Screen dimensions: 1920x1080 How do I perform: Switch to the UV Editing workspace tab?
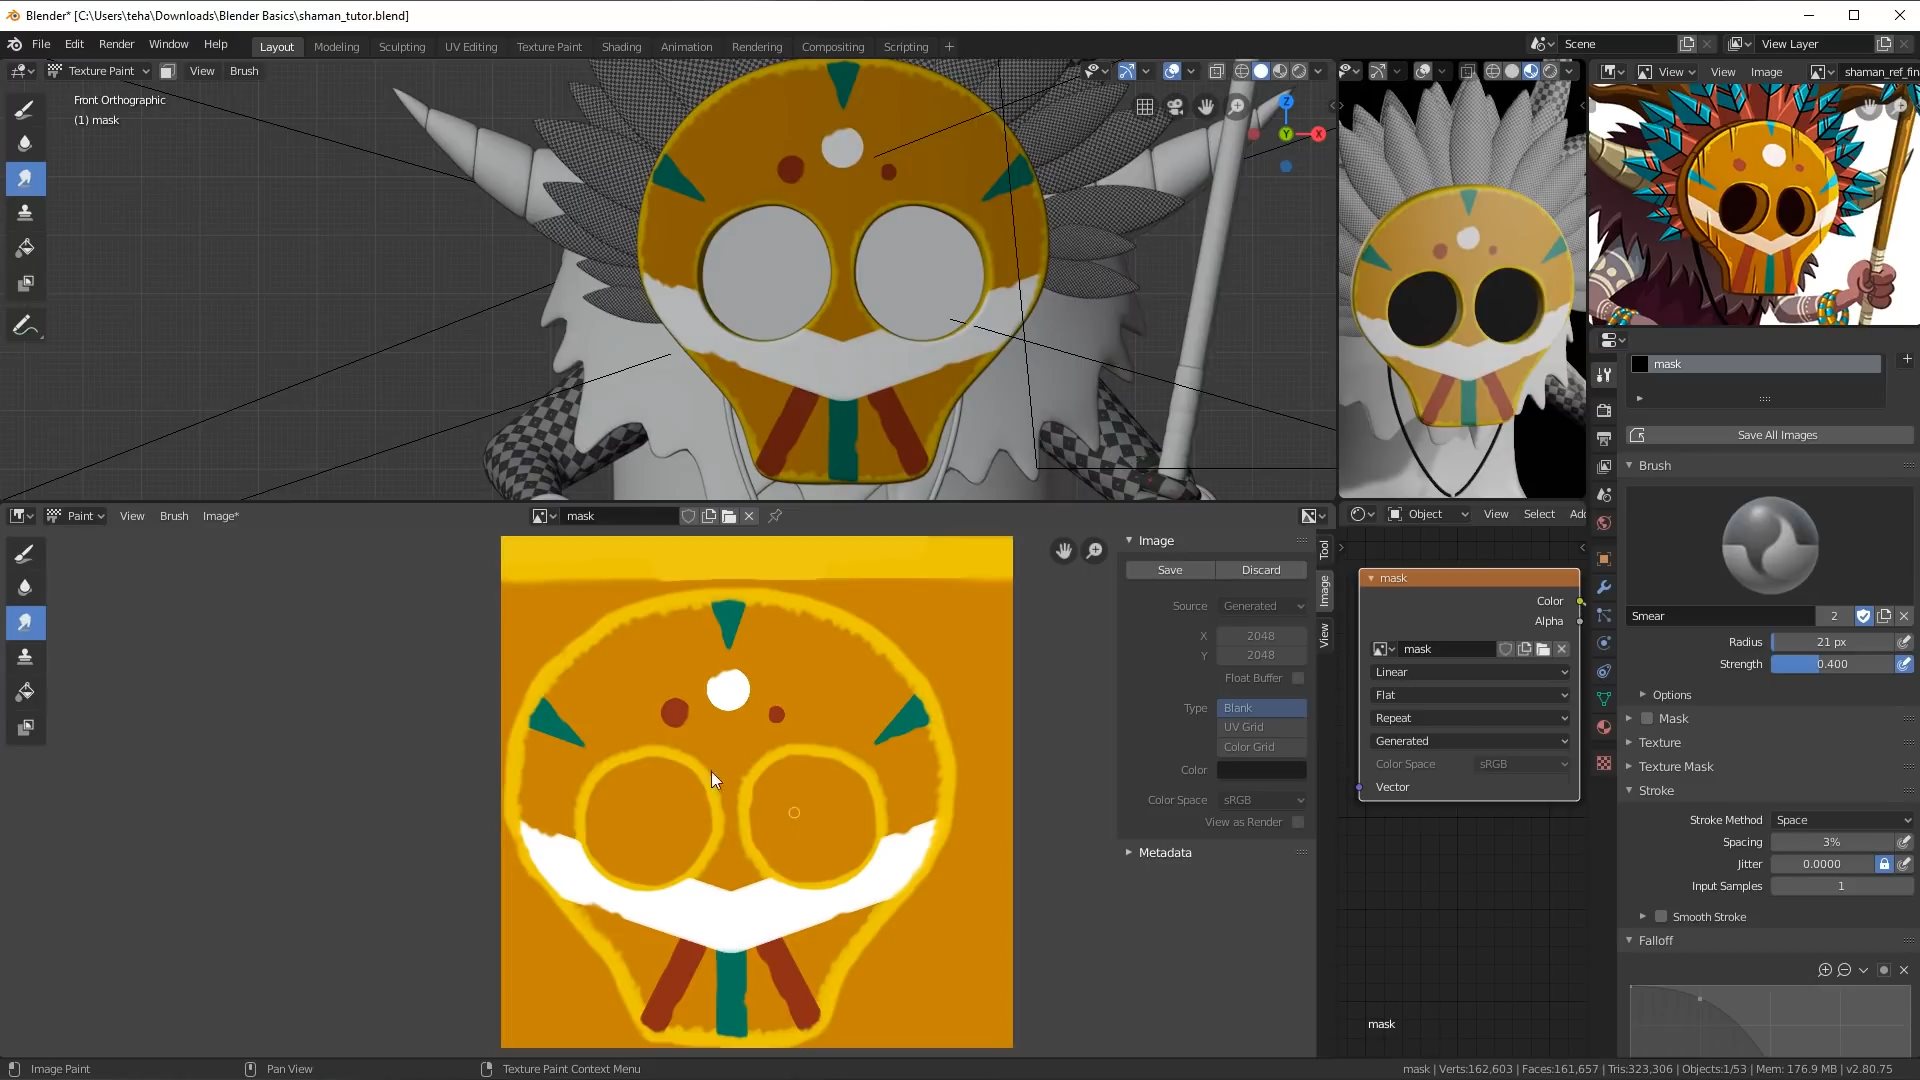[x=471, y=47]
